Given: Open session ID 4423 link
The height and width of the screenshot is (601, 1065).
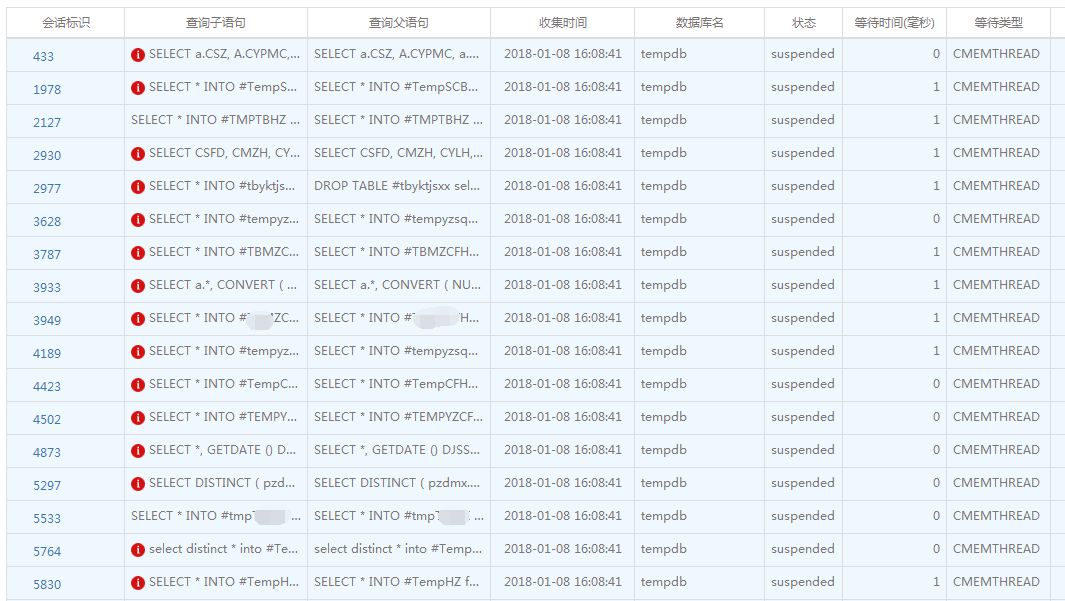Looking at the screenshot, I should (47, 386).
